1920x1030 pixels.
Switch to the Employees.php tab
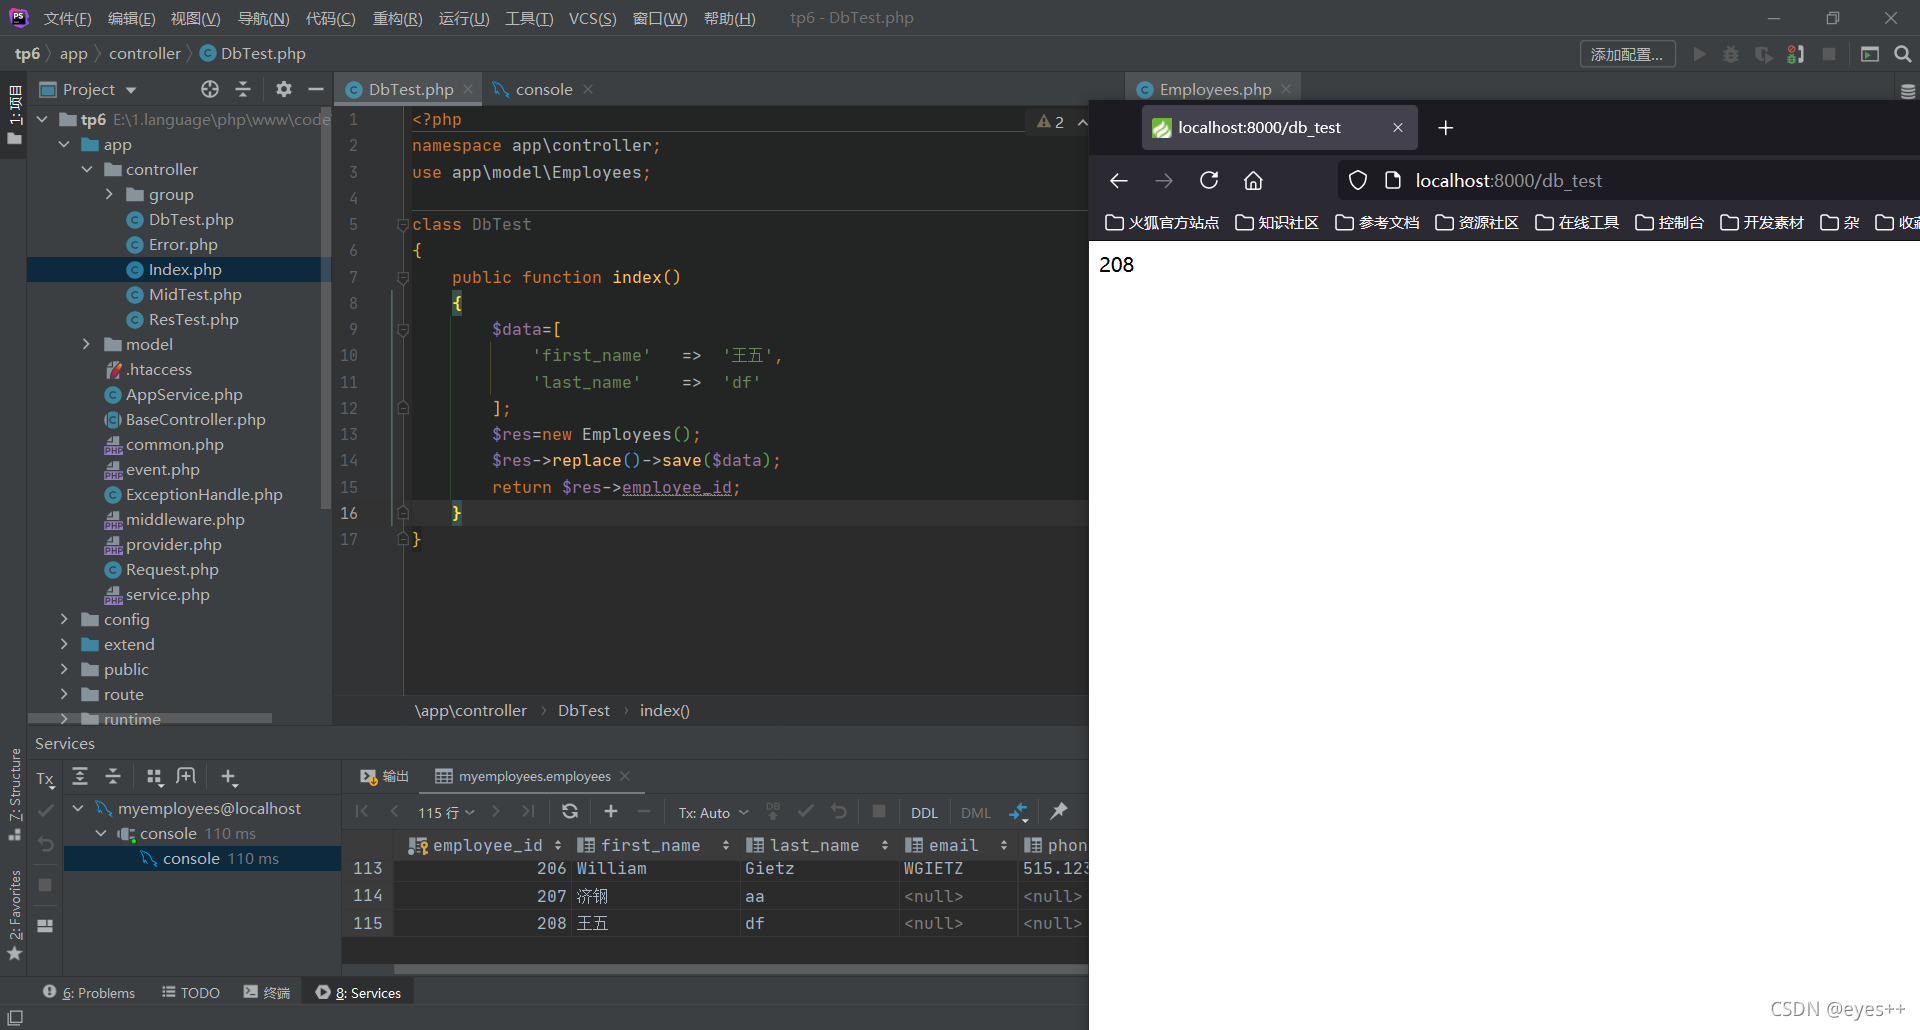[x=1214, y=89]
